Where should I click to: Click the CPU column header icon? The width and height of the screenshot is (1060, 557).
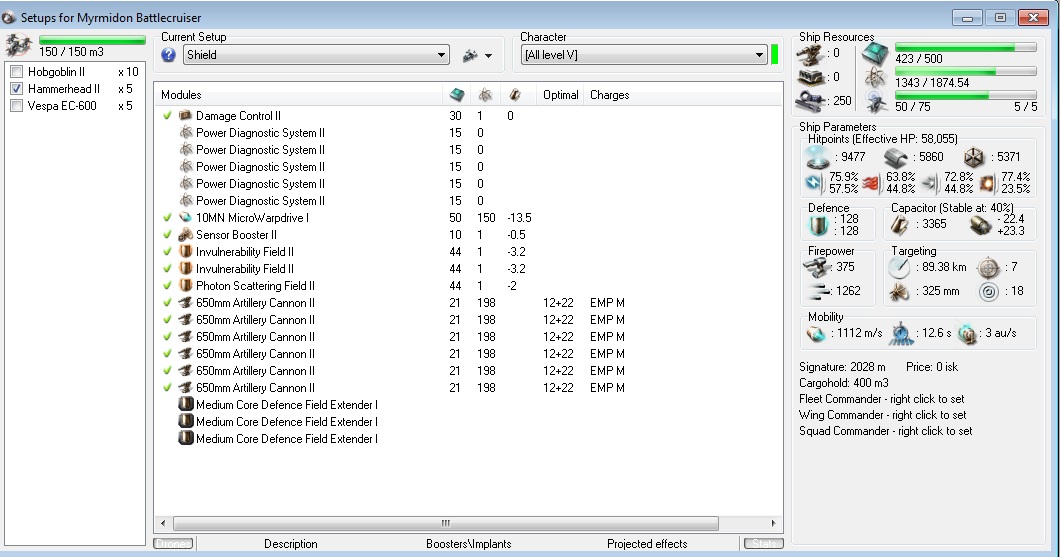(457, 95)
